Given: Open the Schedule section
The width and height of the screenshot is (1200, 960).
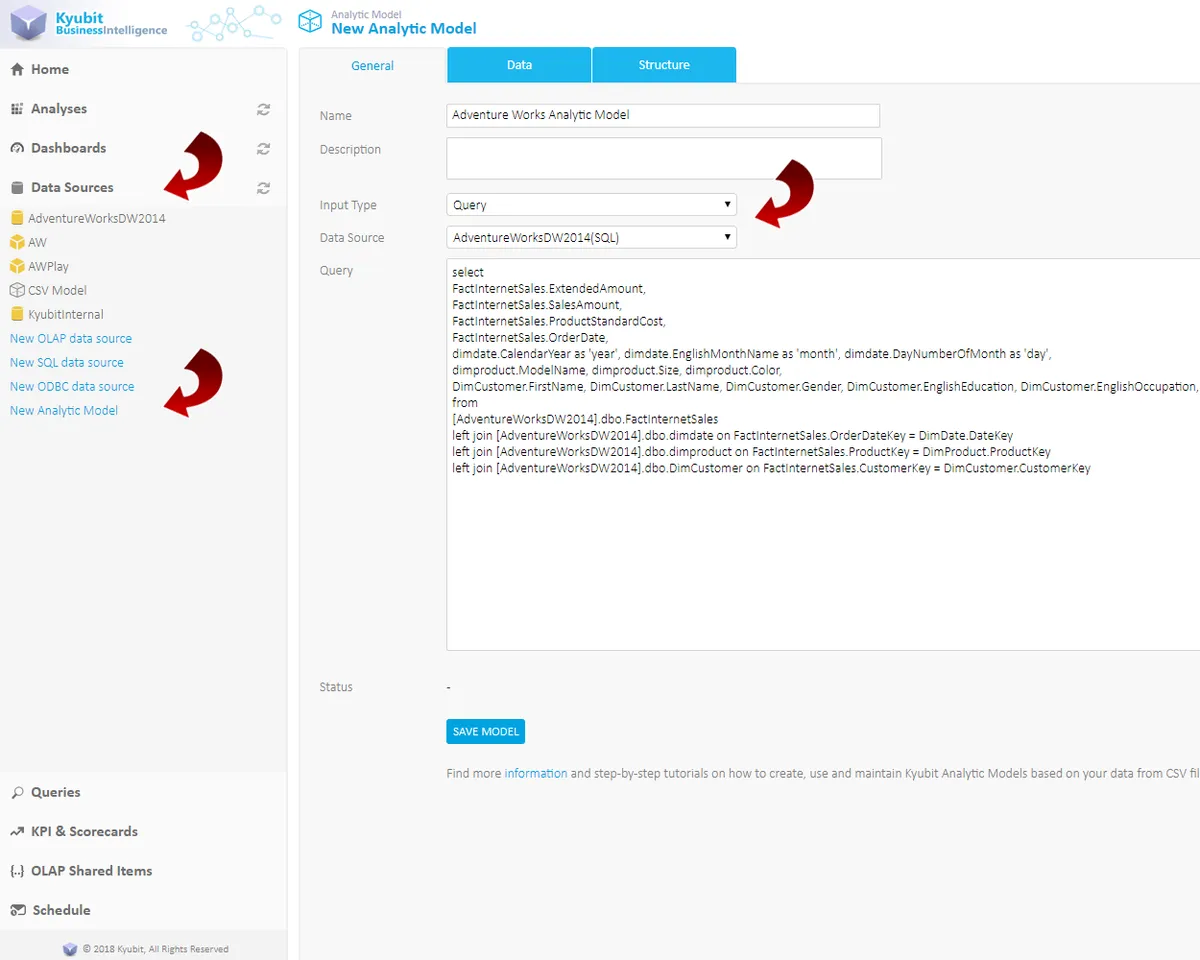Looking at the screenshot, I should click(61, 910).
